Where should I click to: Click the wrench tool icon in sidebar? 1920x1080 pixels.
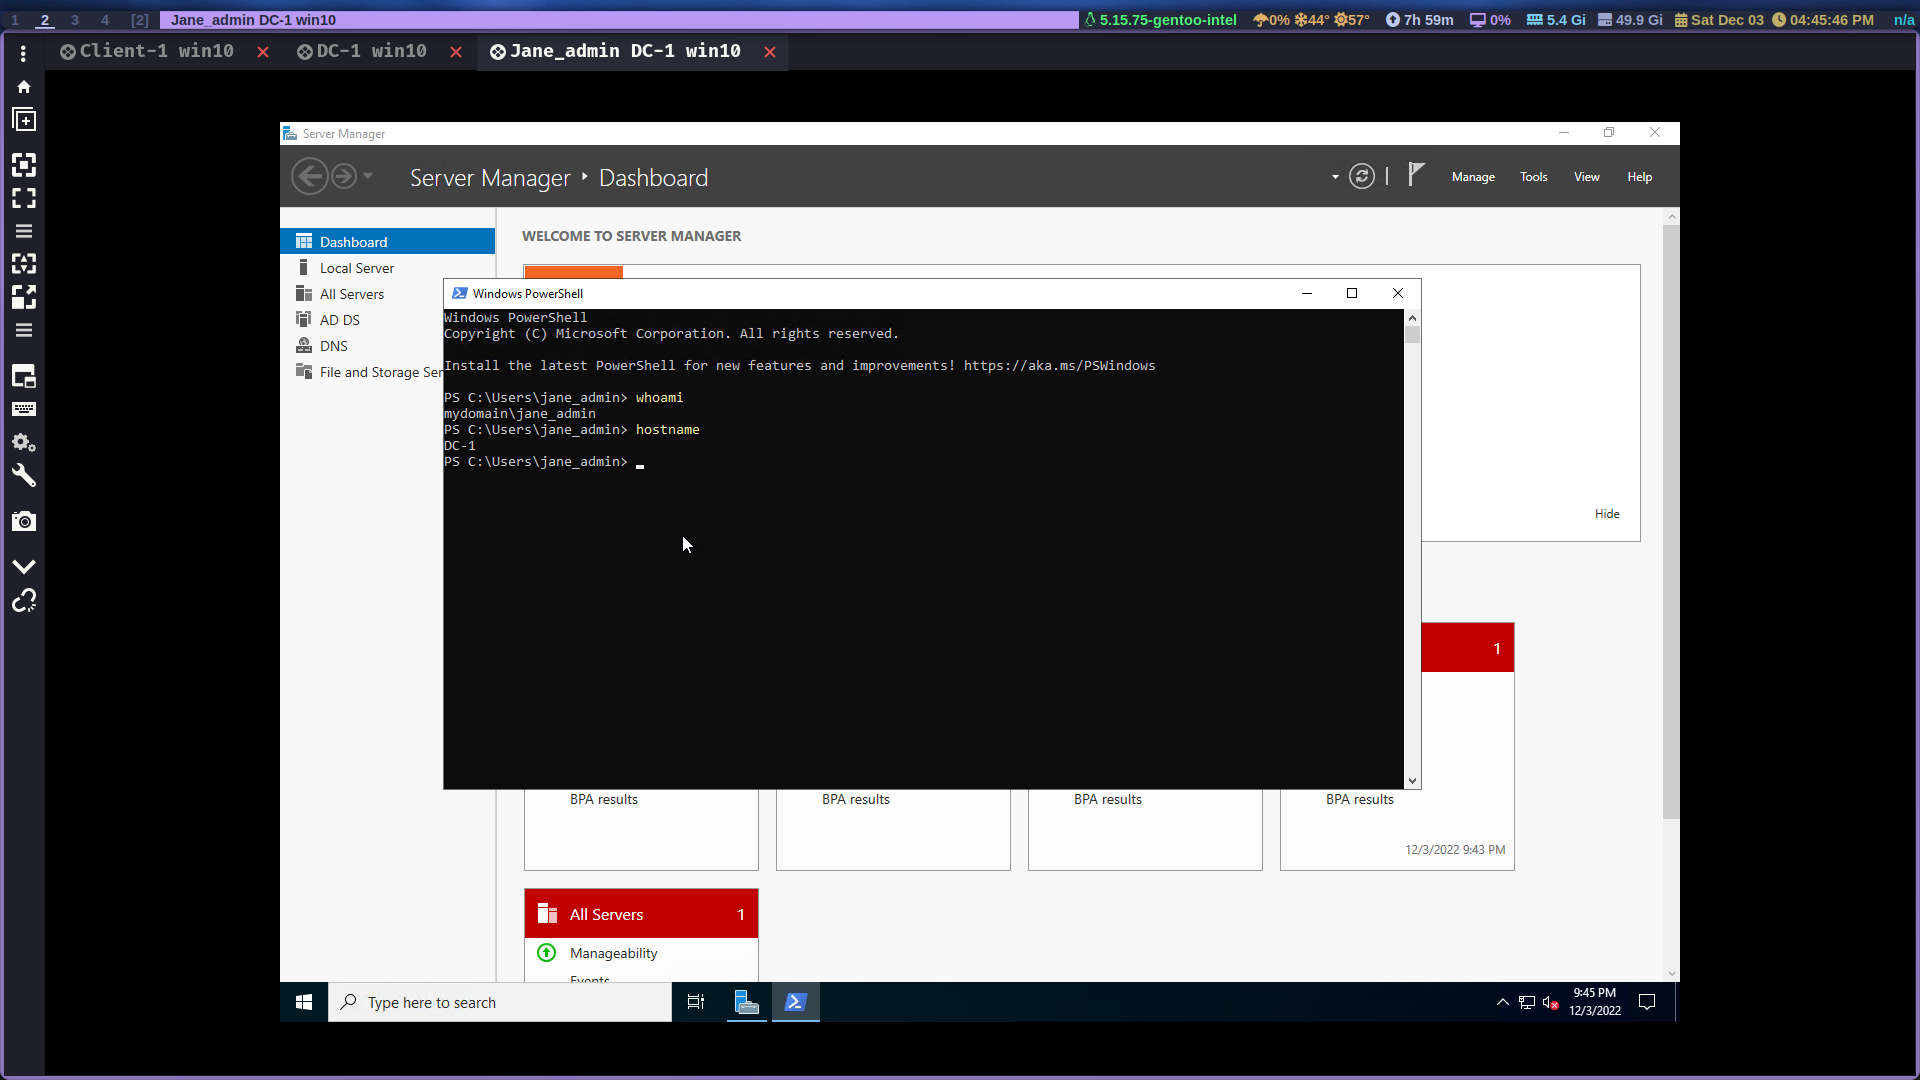24,476
